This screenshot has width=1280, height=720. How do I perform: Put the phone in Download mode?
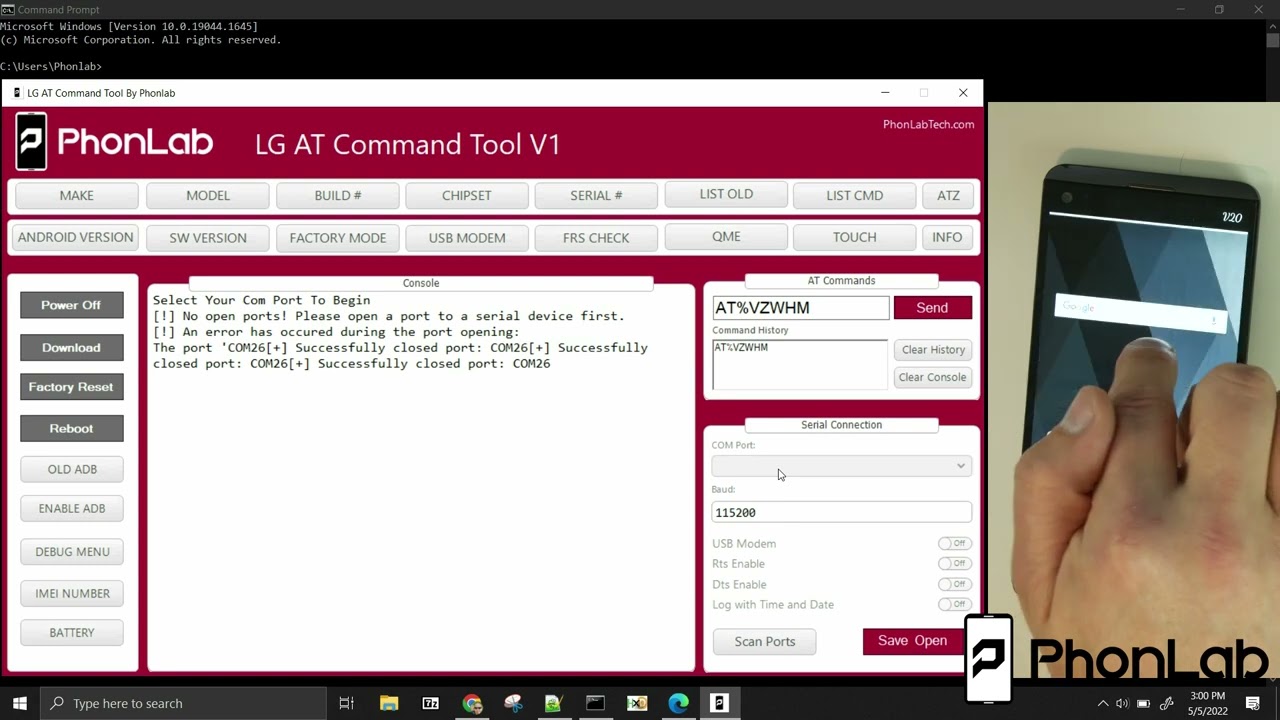click(71, 347)
